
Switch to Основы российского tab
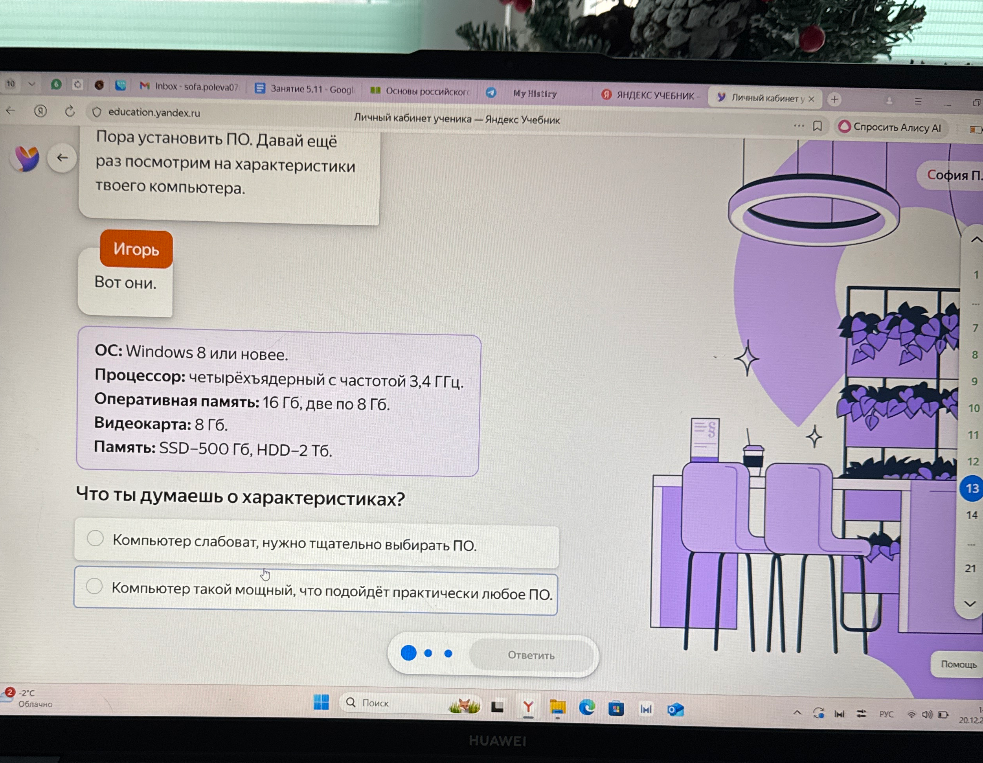click(420, 92)
